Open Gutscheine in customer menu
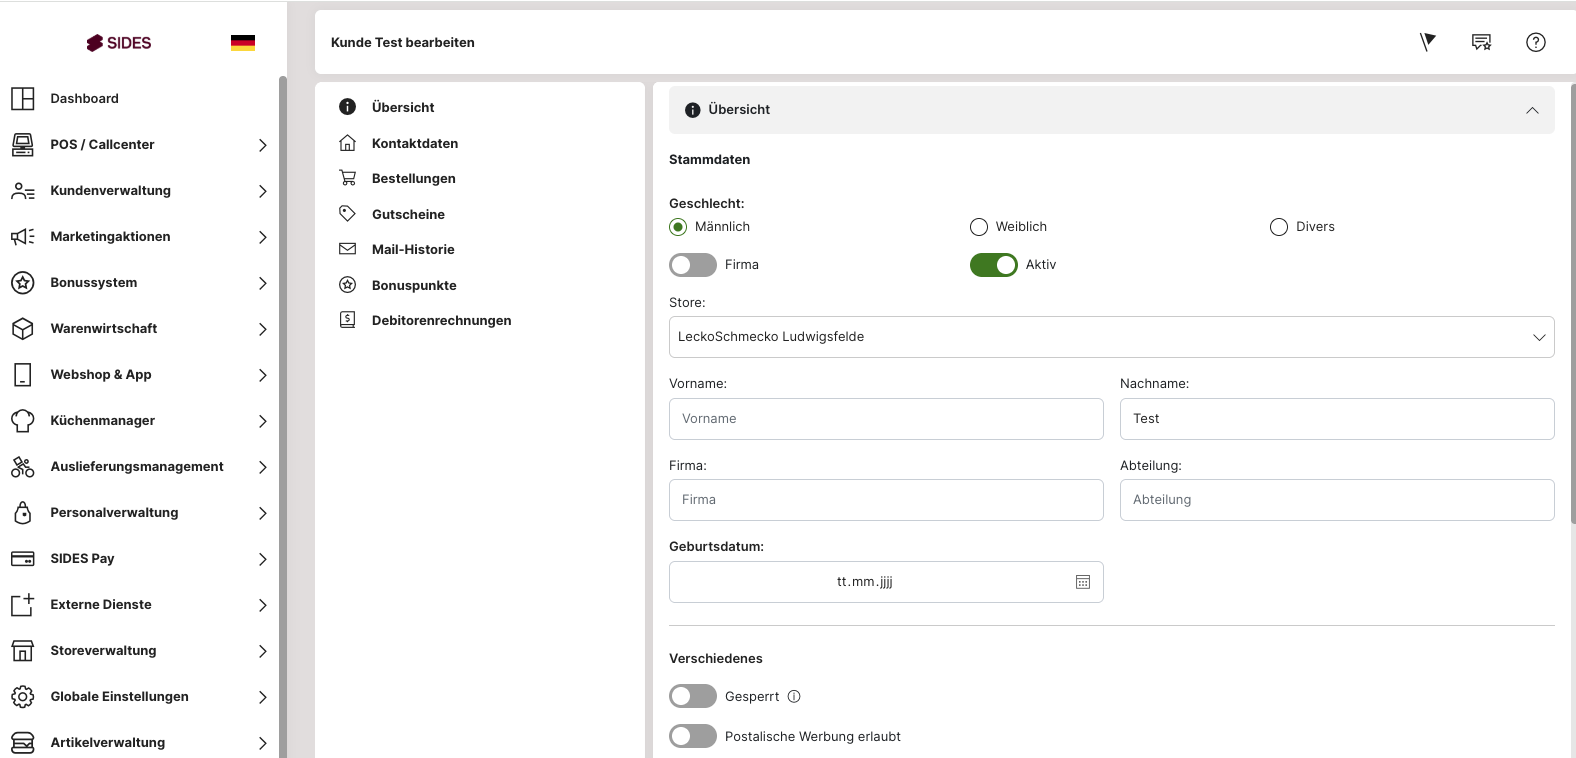Image resolution: width=1576 pixels, height=758 pixels. (408, 214)
